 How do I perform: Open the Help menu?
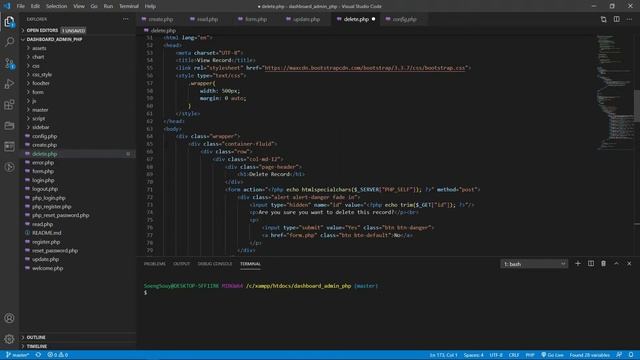(x=150, y=6)
